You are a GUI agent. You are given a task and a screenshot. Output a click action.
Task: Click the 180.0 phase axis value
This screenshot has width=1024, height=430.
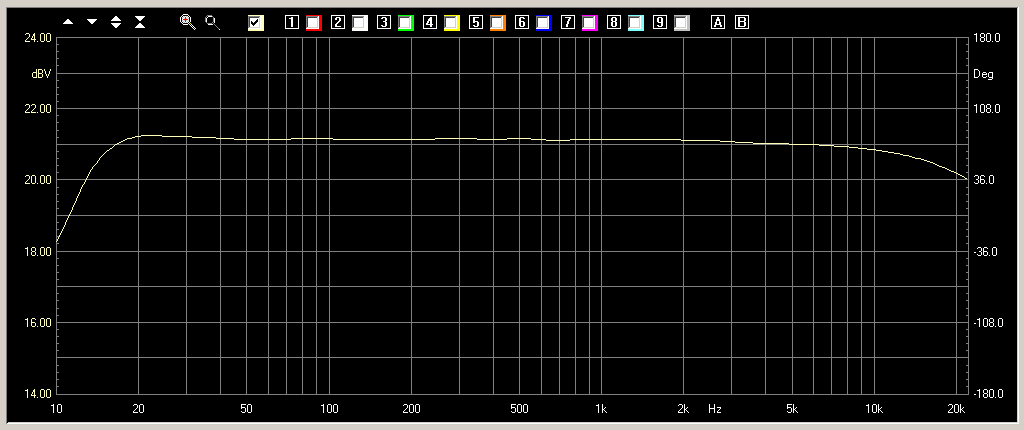987,38
